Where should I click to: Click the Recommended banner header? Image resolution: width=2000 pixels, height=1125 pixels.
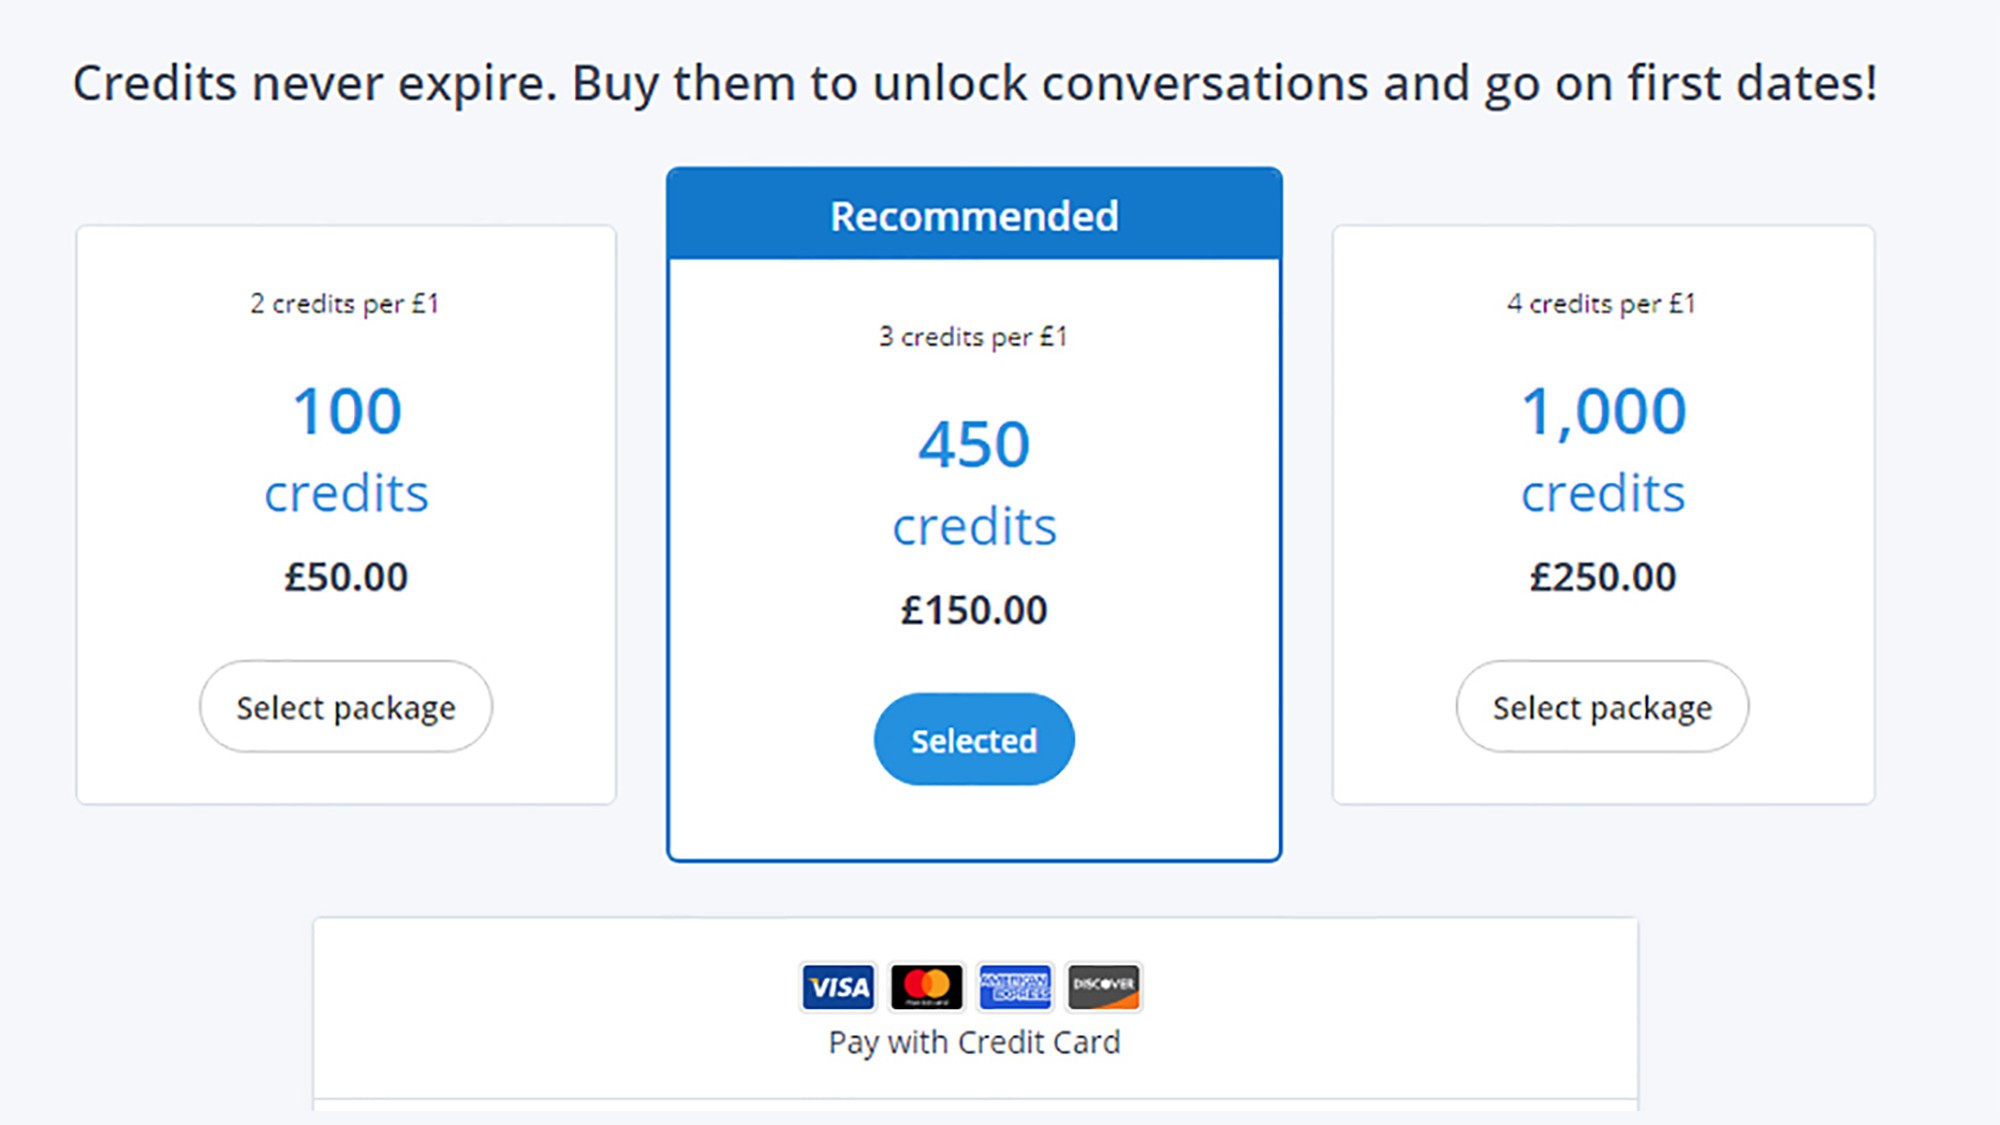coord(974,216)
